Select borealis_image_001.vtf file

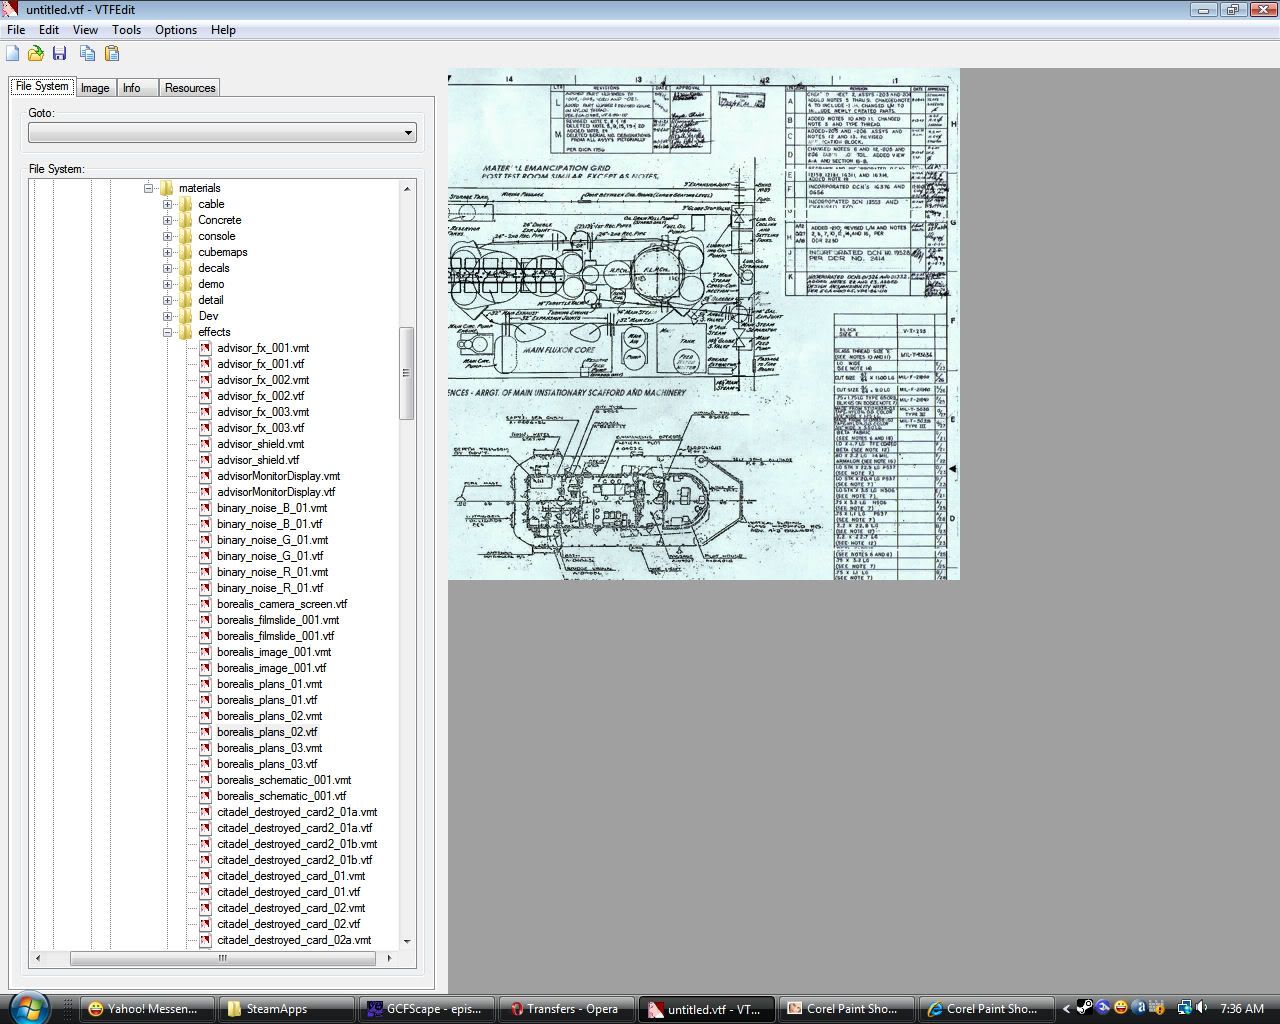tap(271, 668)
